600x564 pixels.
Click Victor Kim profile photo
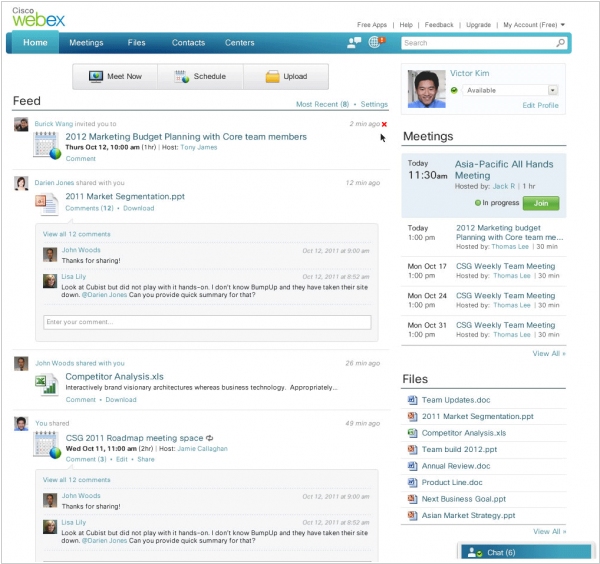tap(427, 89)
